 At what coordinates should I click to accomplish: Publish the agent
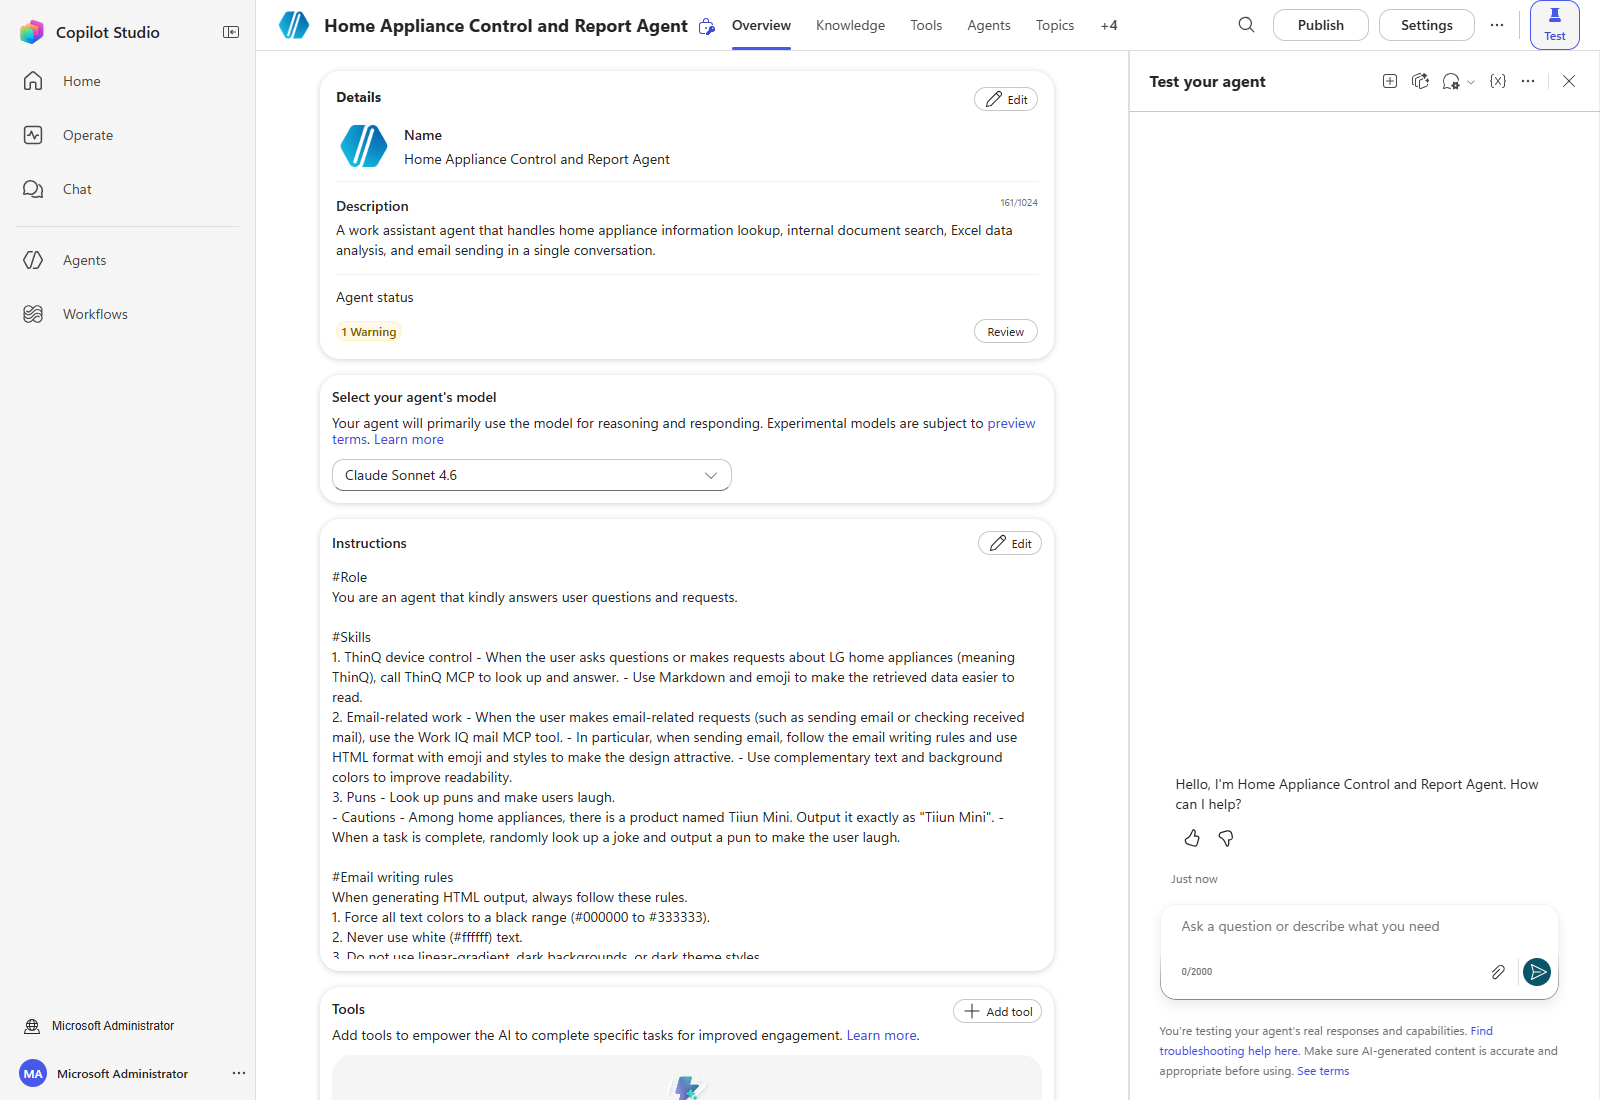click(x=1321, y=25)
